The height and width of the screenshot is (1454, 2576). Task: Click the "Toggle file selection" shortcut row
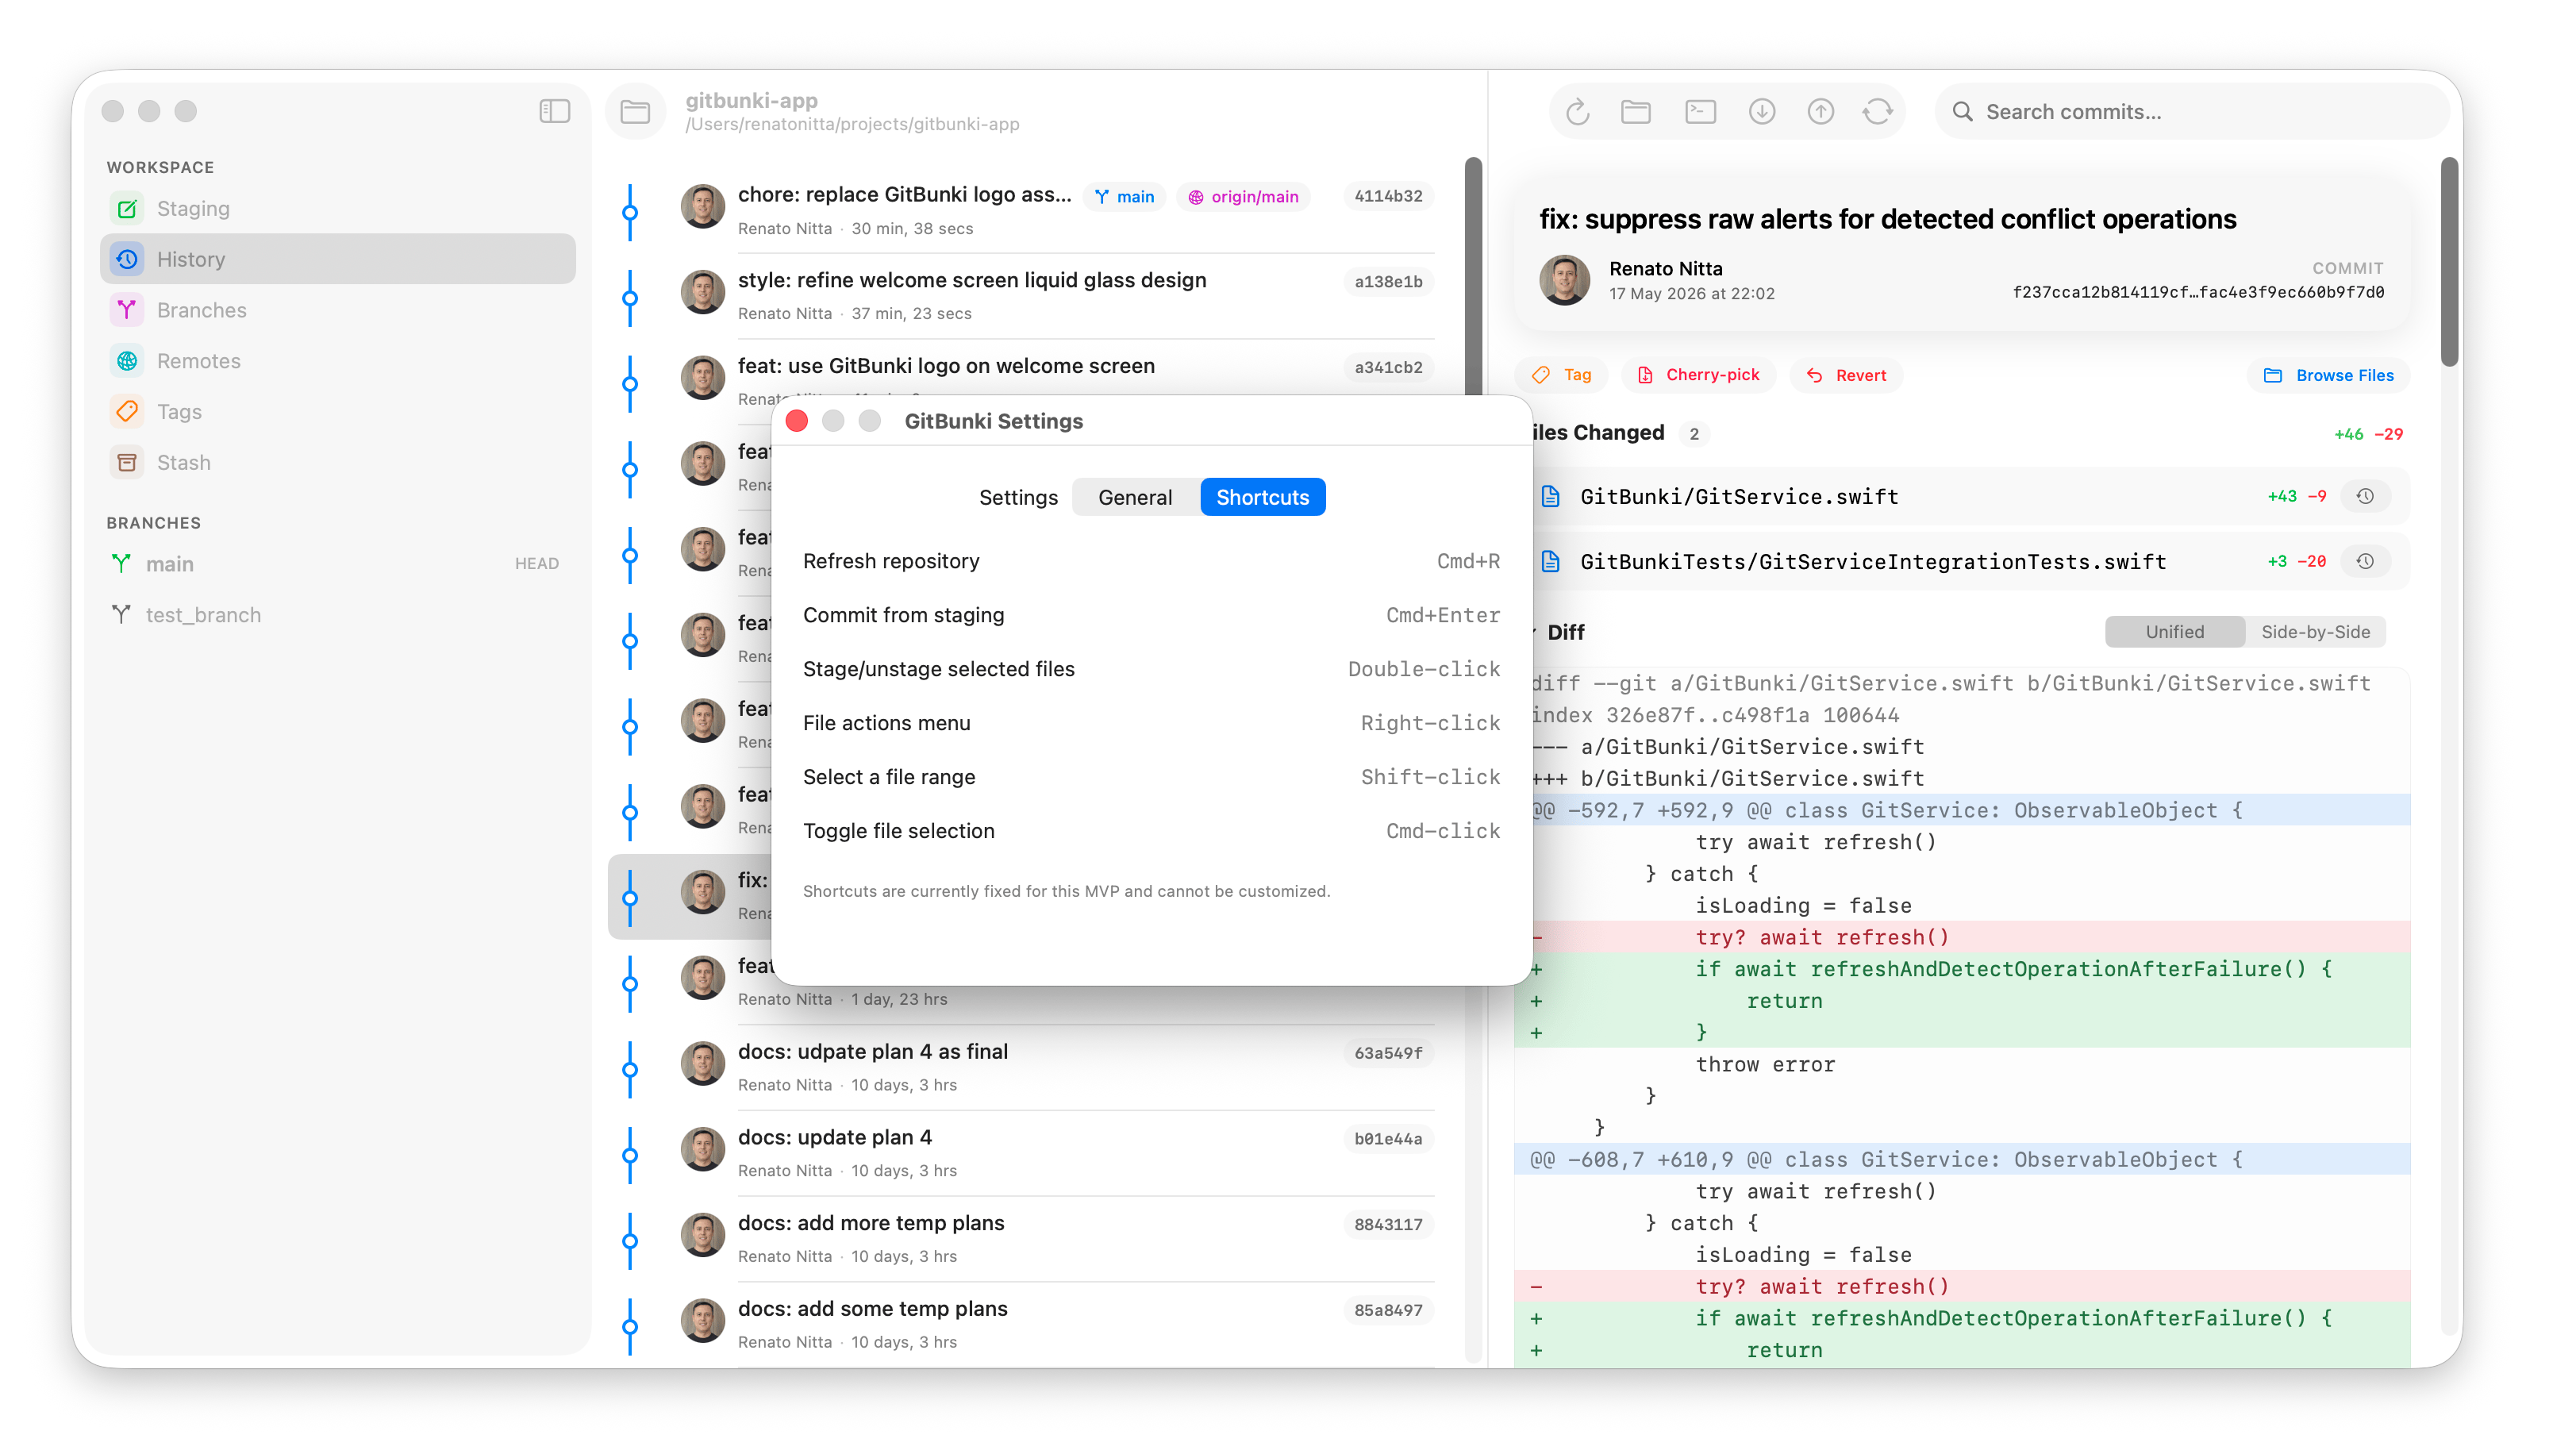[1151, 831]
